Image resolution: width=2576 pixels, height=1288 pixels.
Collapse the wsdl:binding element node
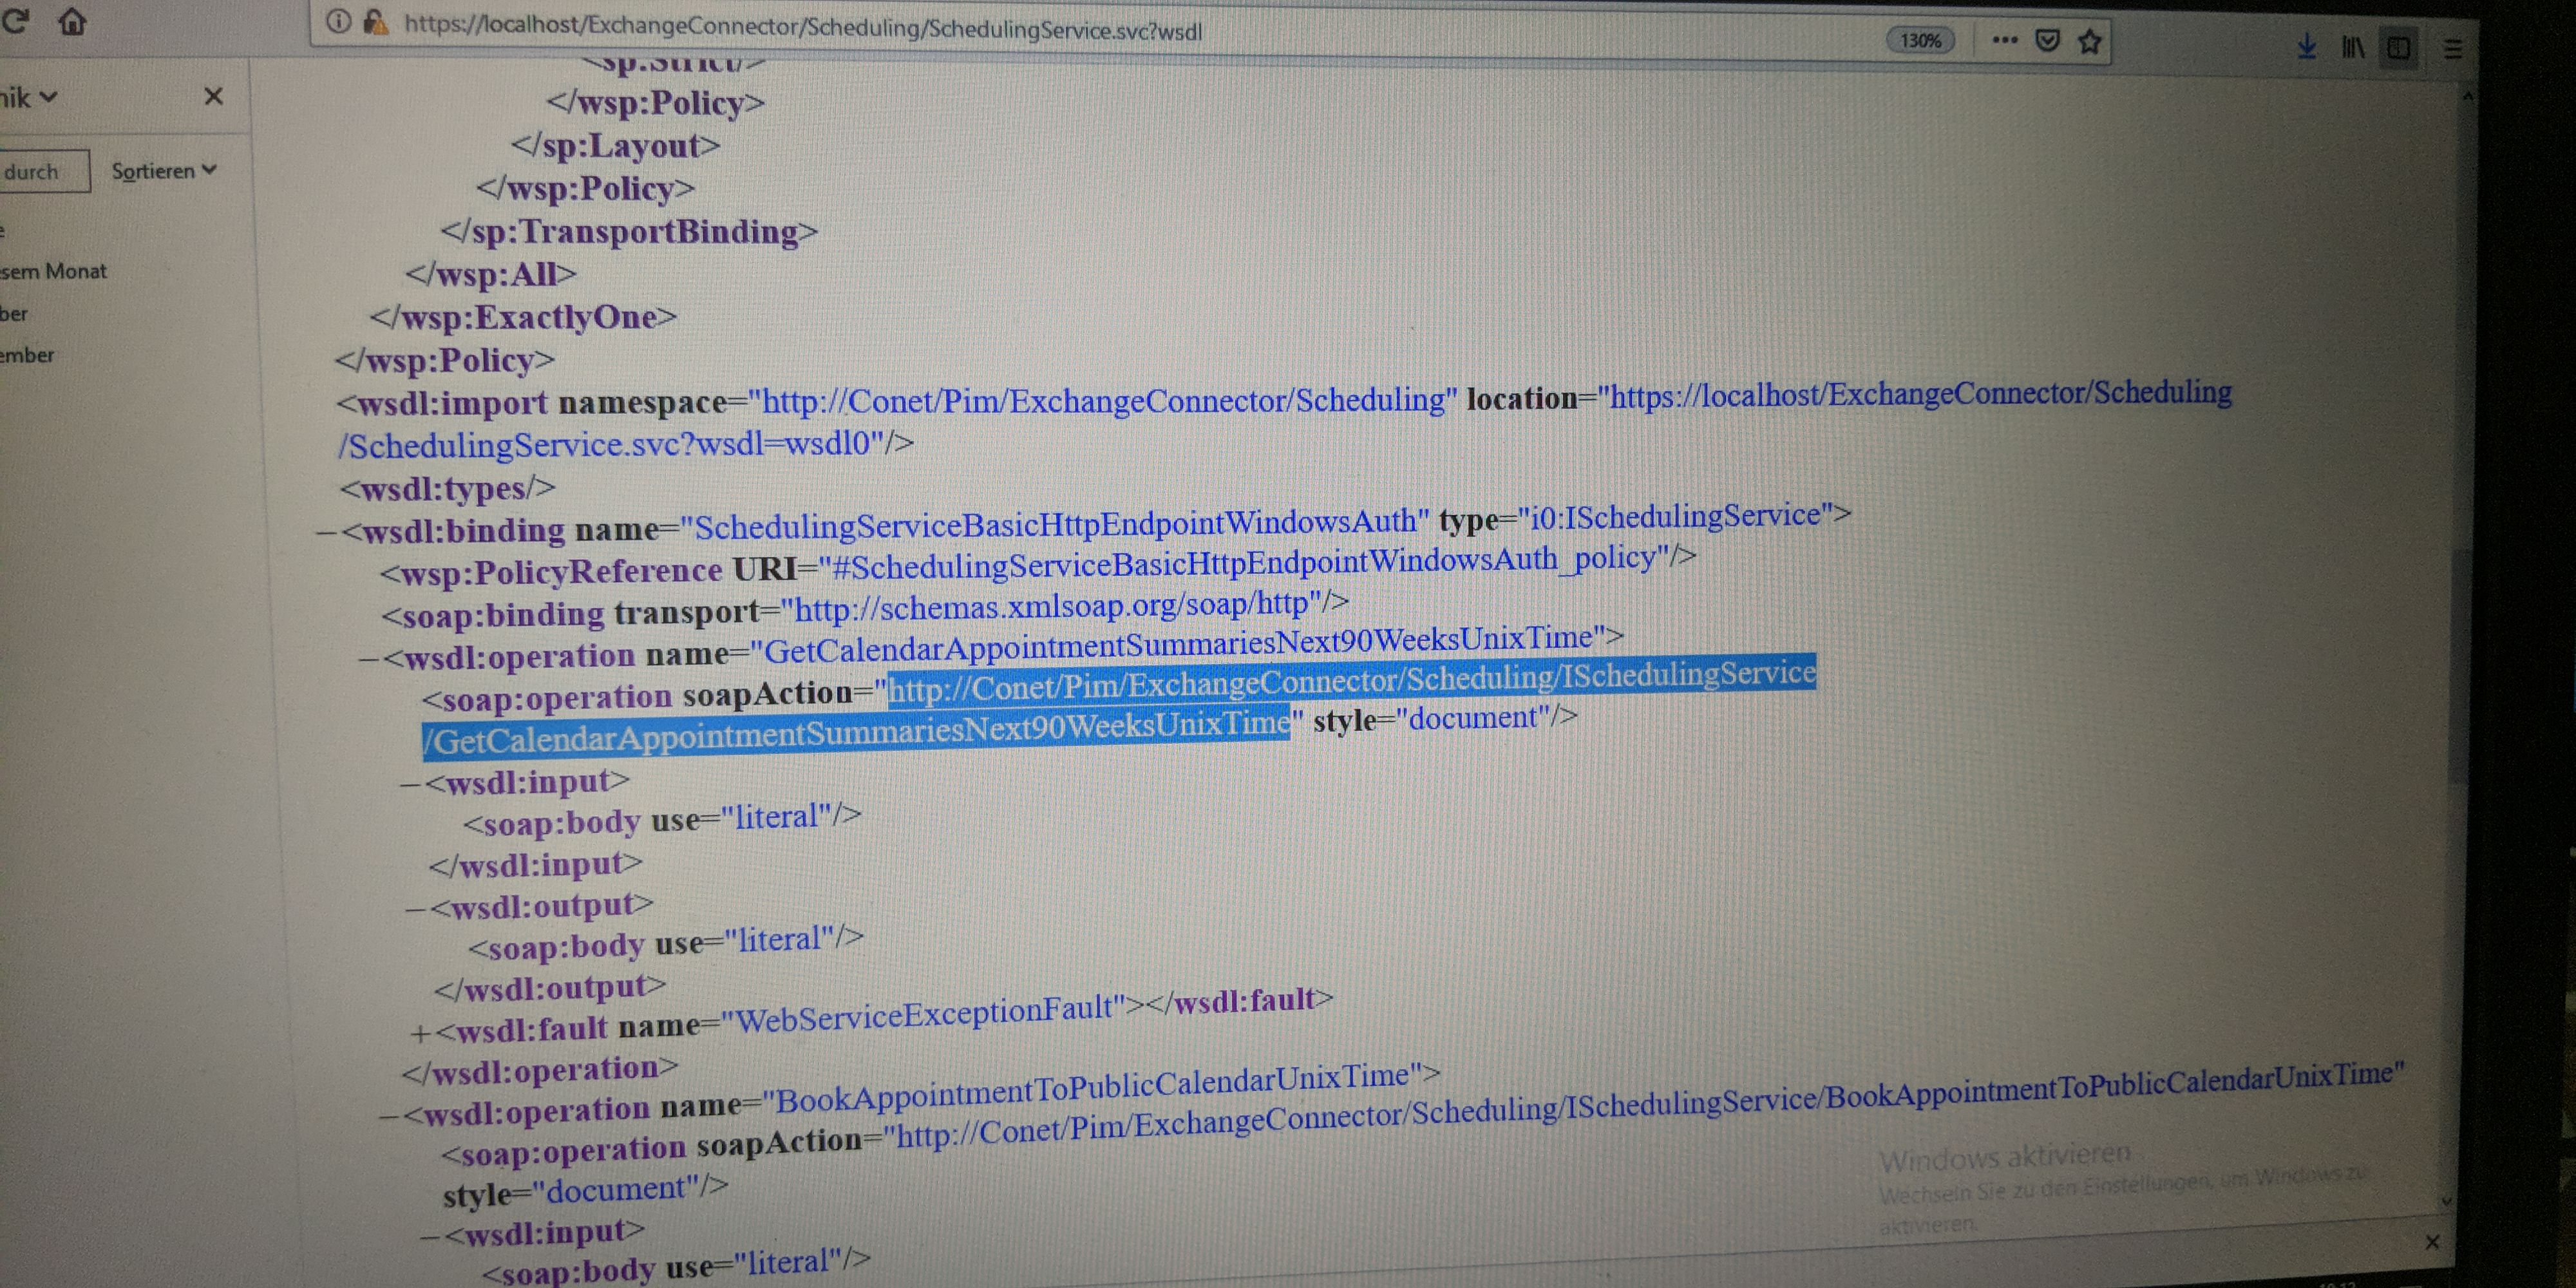pos(326,533)
